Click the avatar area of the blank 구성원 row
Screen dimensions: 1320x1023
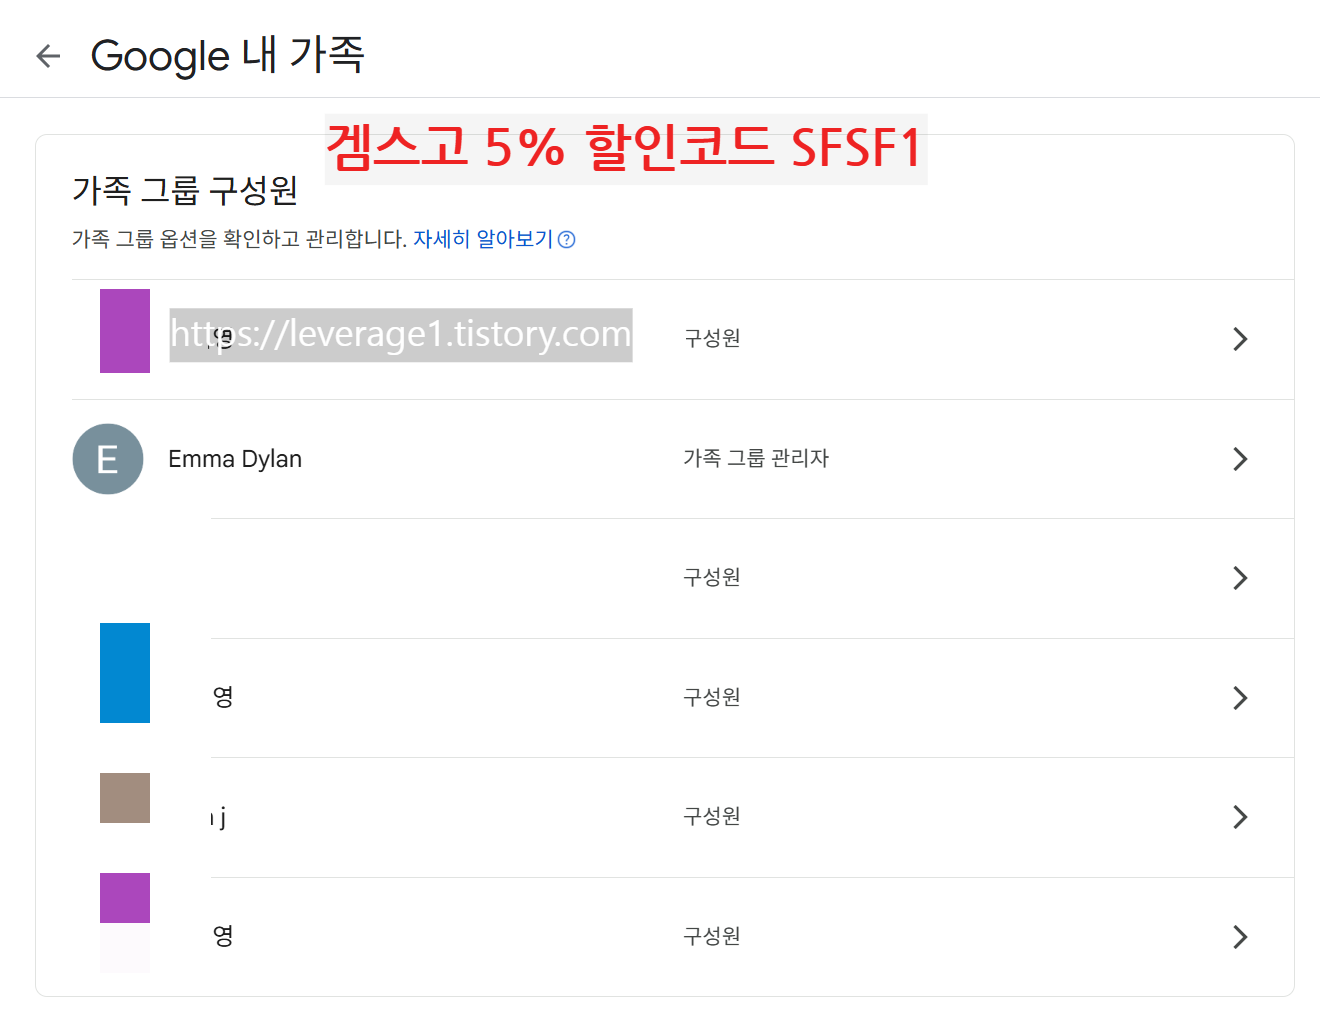pos(124,578)
